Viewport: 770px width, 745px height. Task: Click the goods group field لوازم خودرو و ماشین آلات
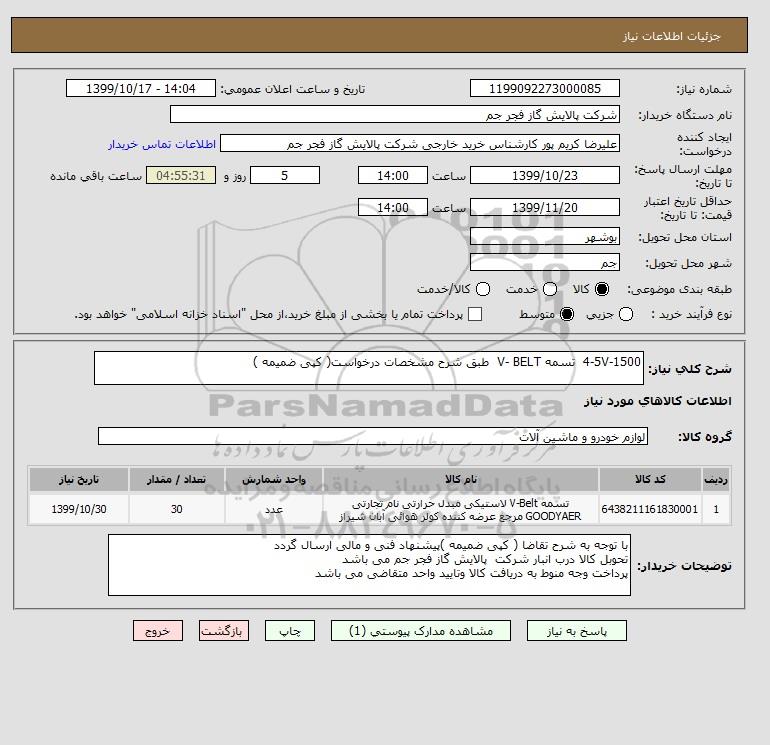[373, 436]
